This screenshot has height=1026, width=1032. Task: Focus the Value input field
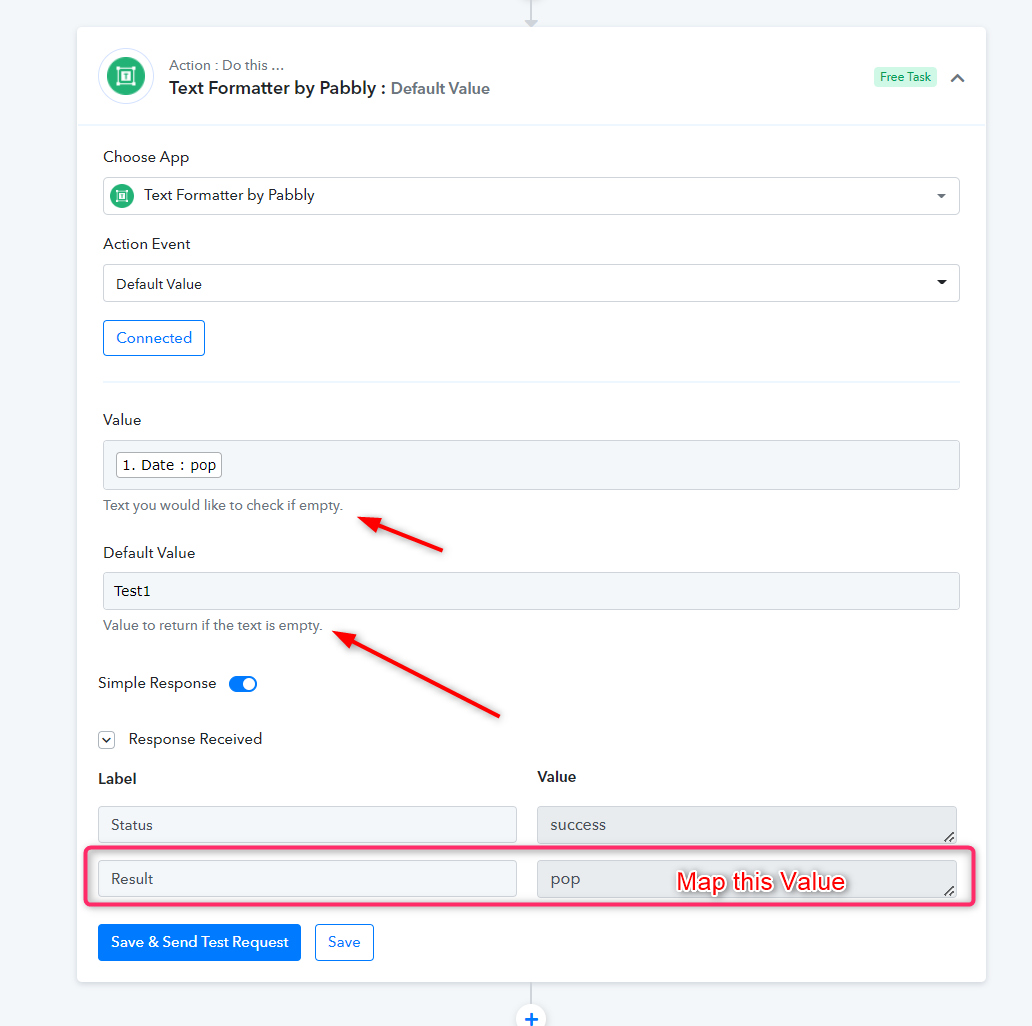click(531, 465)
